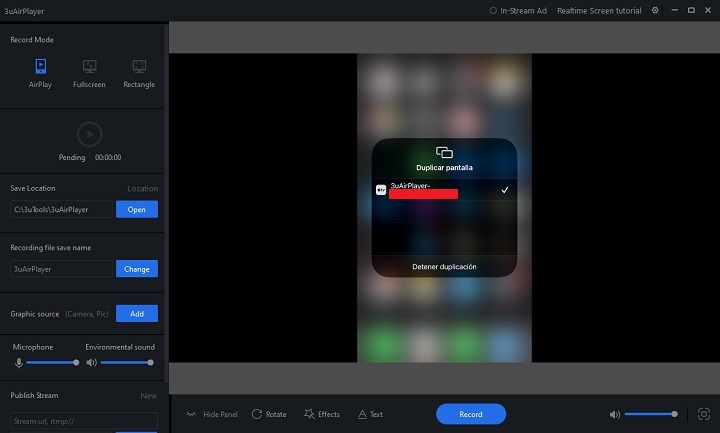Screen dimensions: 720x433
Task: Click the 00:00:00 recording timer
Action: pos(108,157)
